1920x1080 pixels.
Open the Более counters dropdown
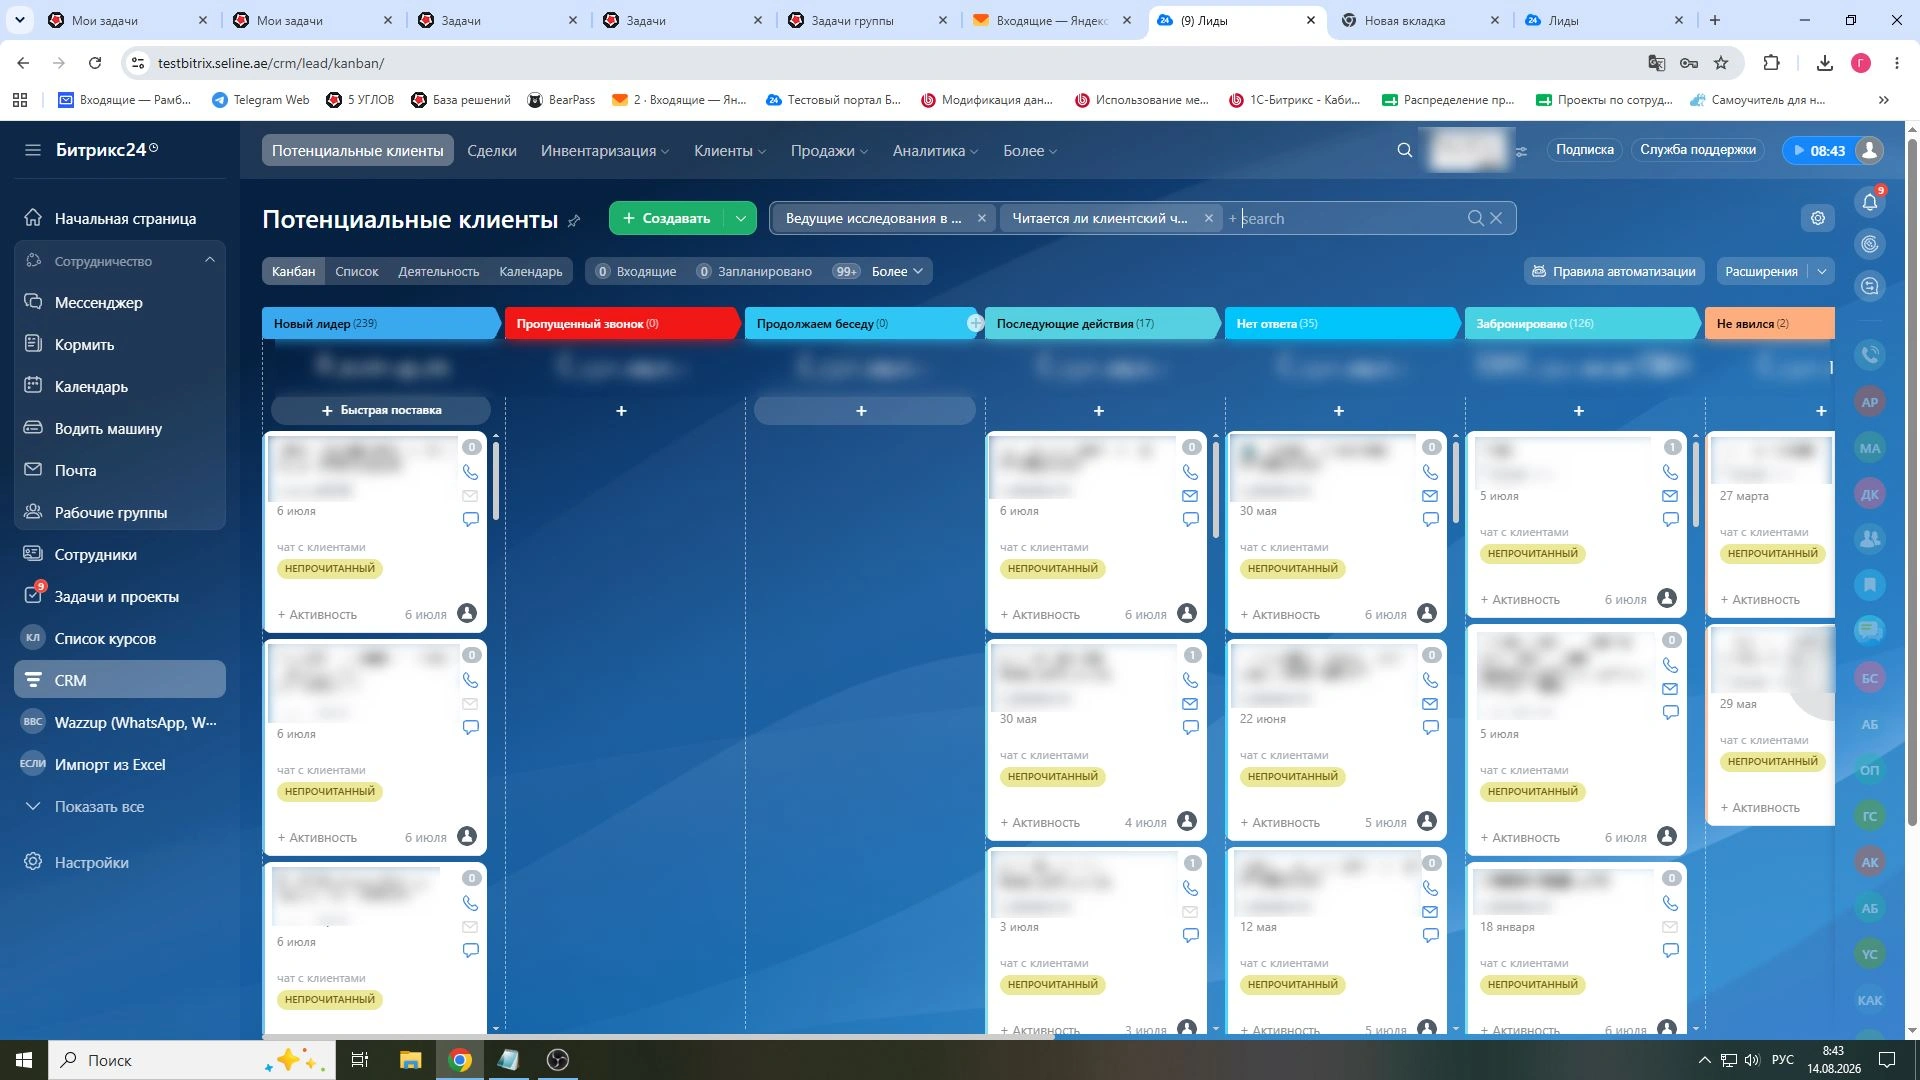click(897, 271)
